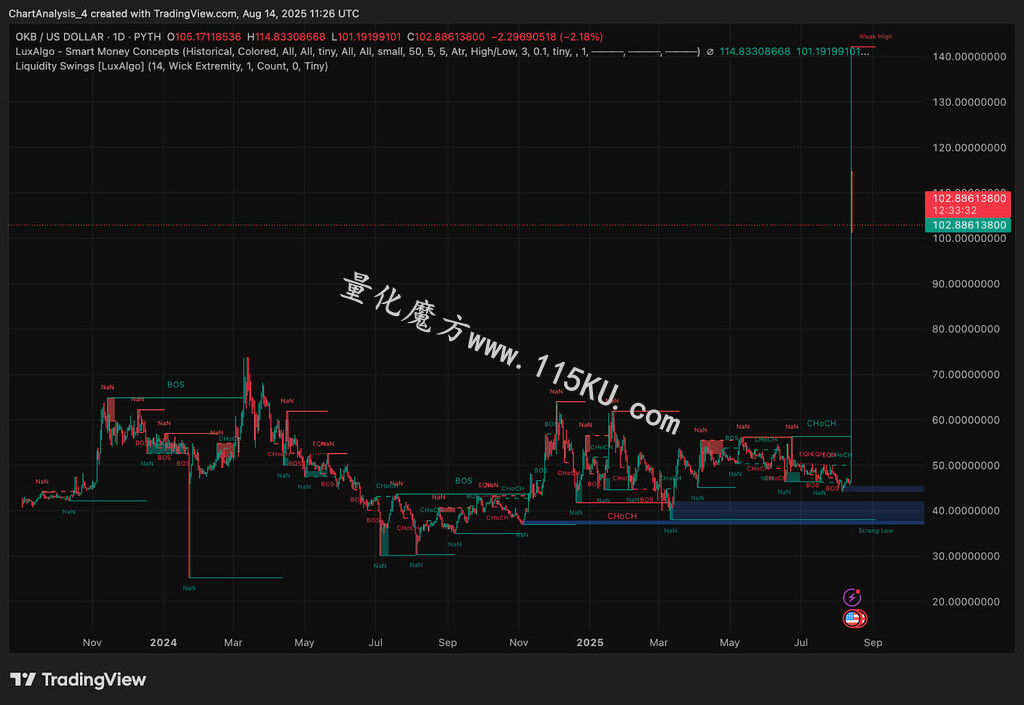Select the Liquidity Swings [LuxAlgo] indicator legend

(172, 66)
